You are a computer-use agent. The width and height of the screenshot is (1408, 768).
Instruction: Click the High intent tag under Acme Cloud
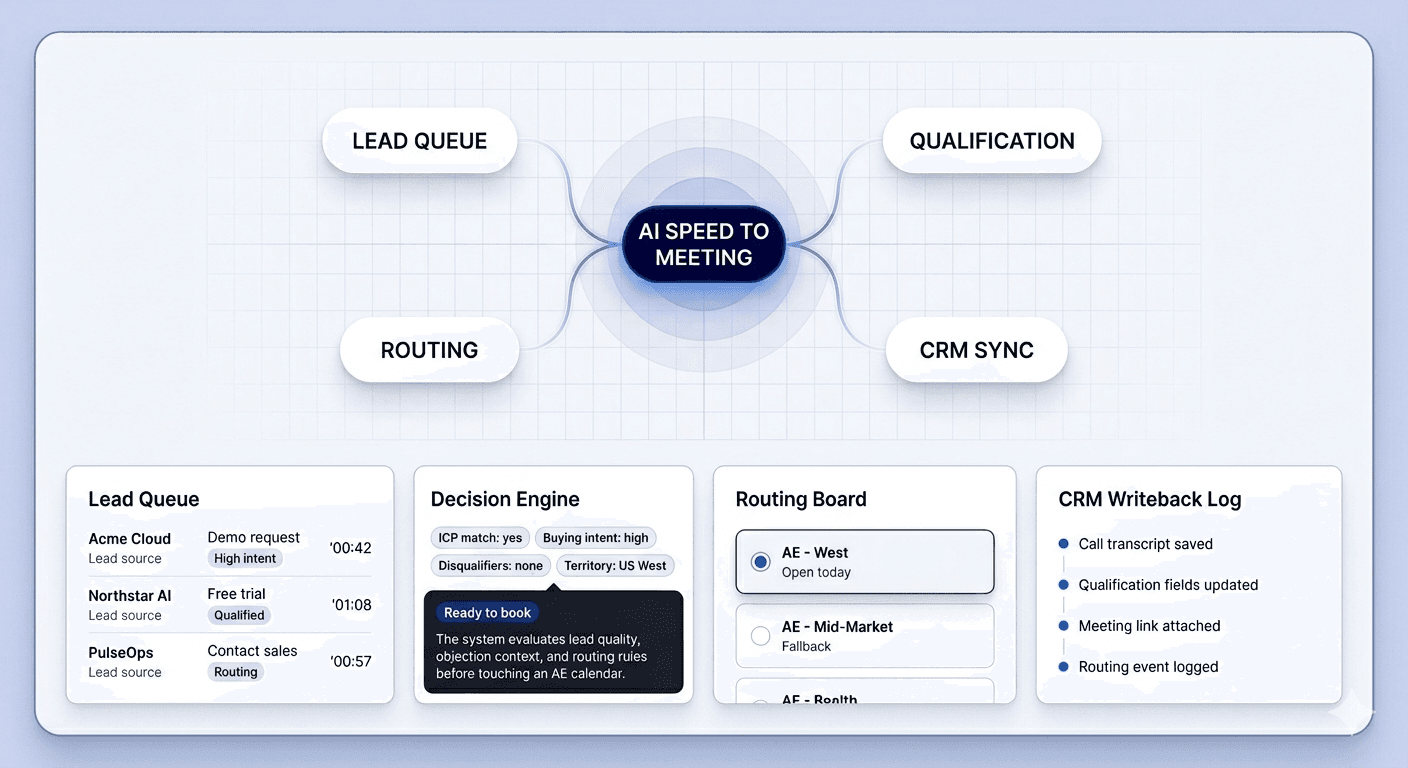tap(244, 558)
